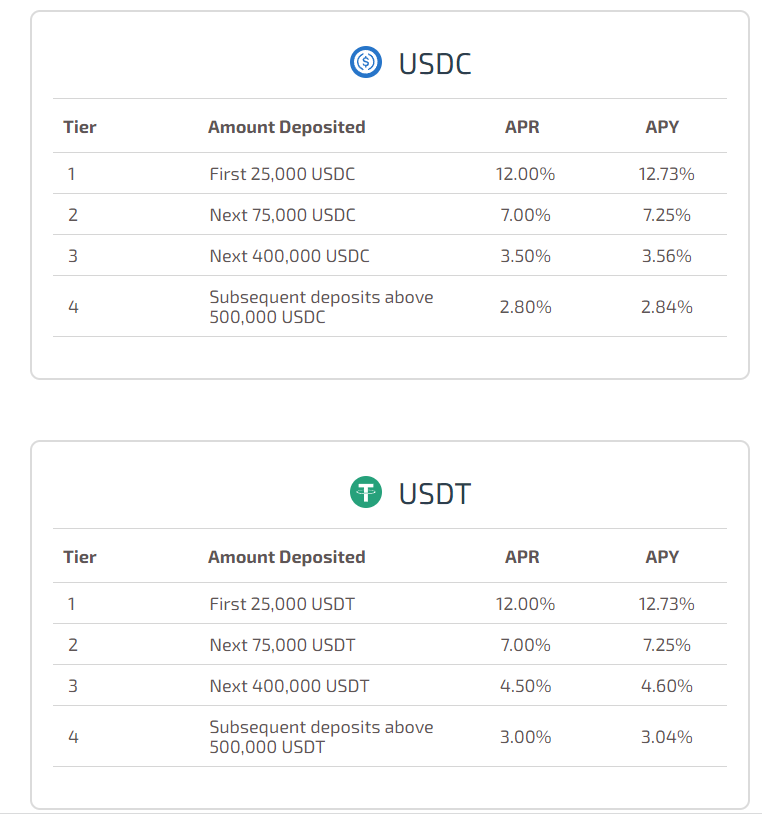The height and width of the screenshot is (816, 762).
Task: Click USDC tier 2 APY 7.25%
Action: pos(666,215)
